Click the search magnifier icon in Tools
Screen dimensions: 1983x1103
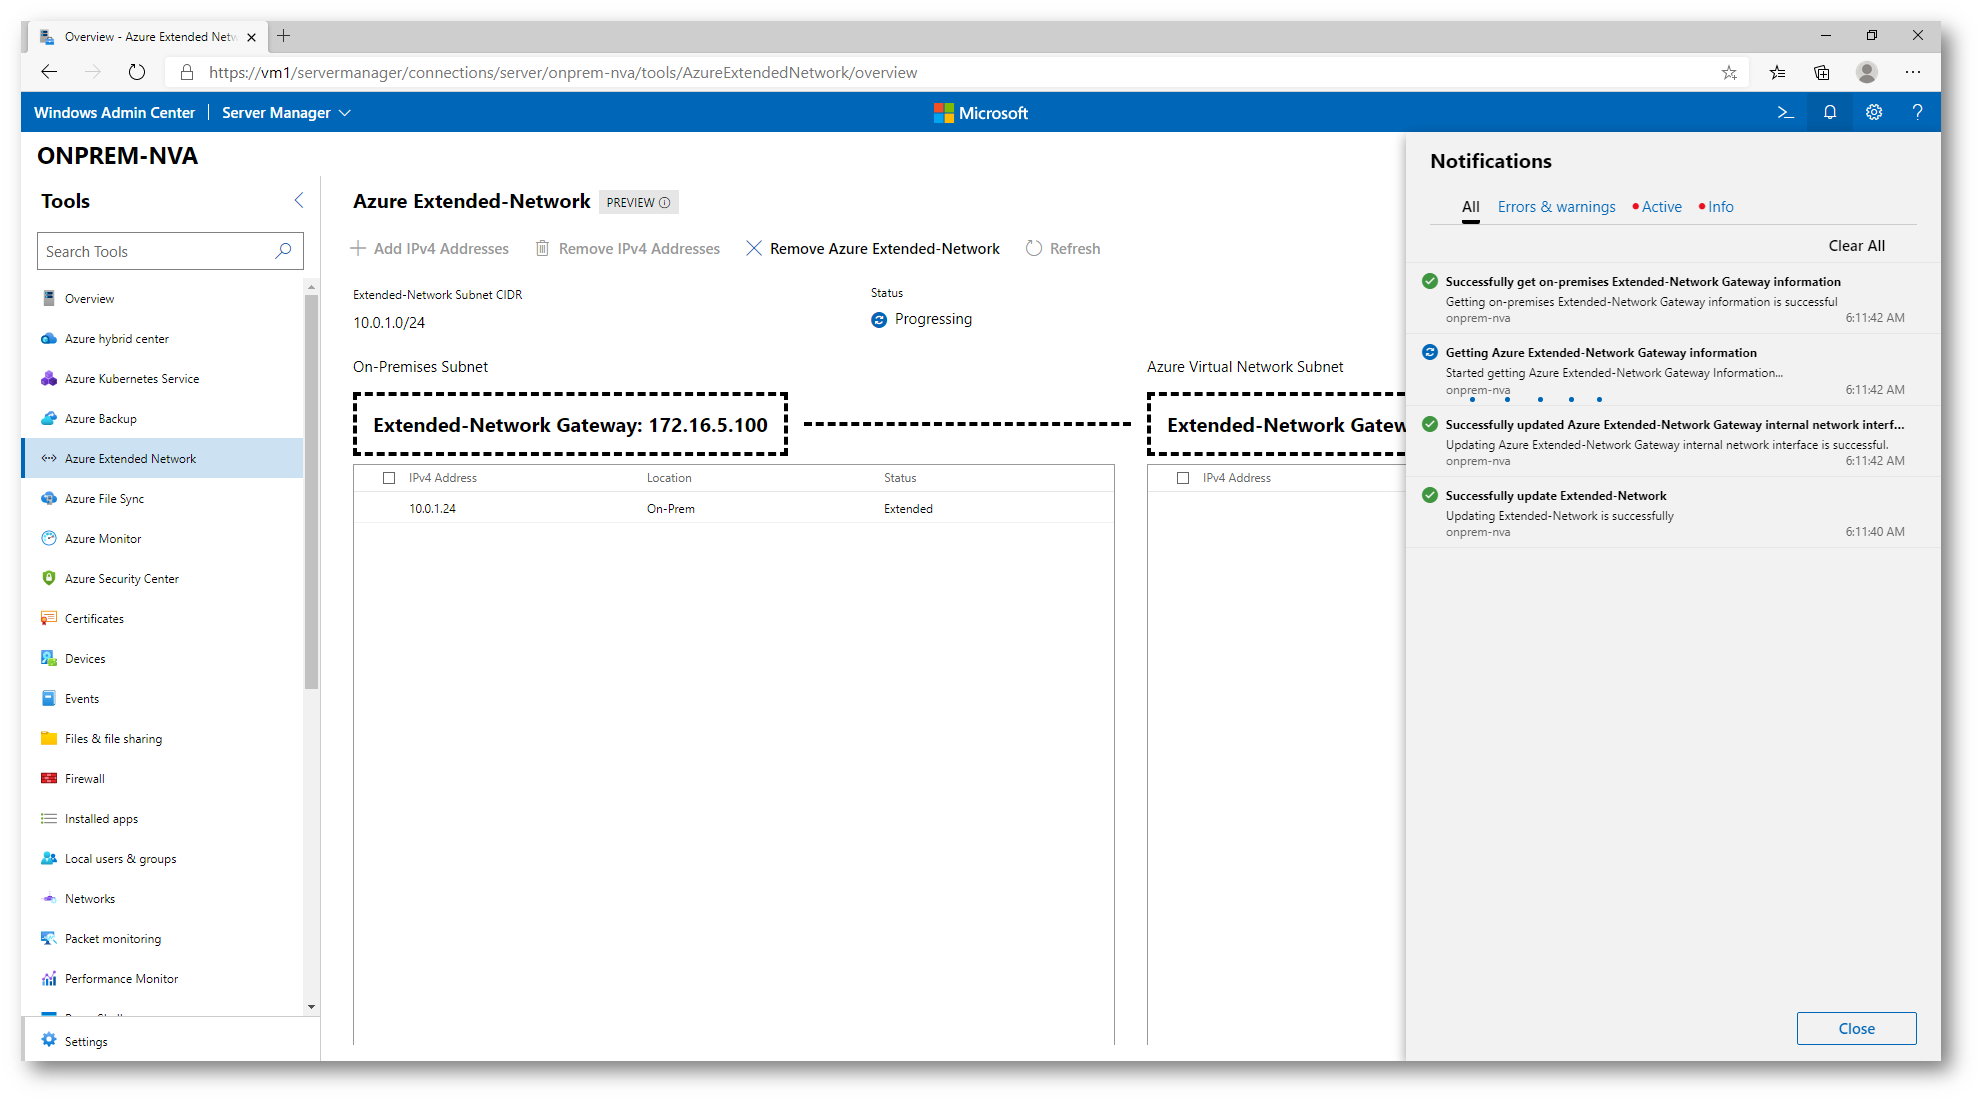[284, 251]
